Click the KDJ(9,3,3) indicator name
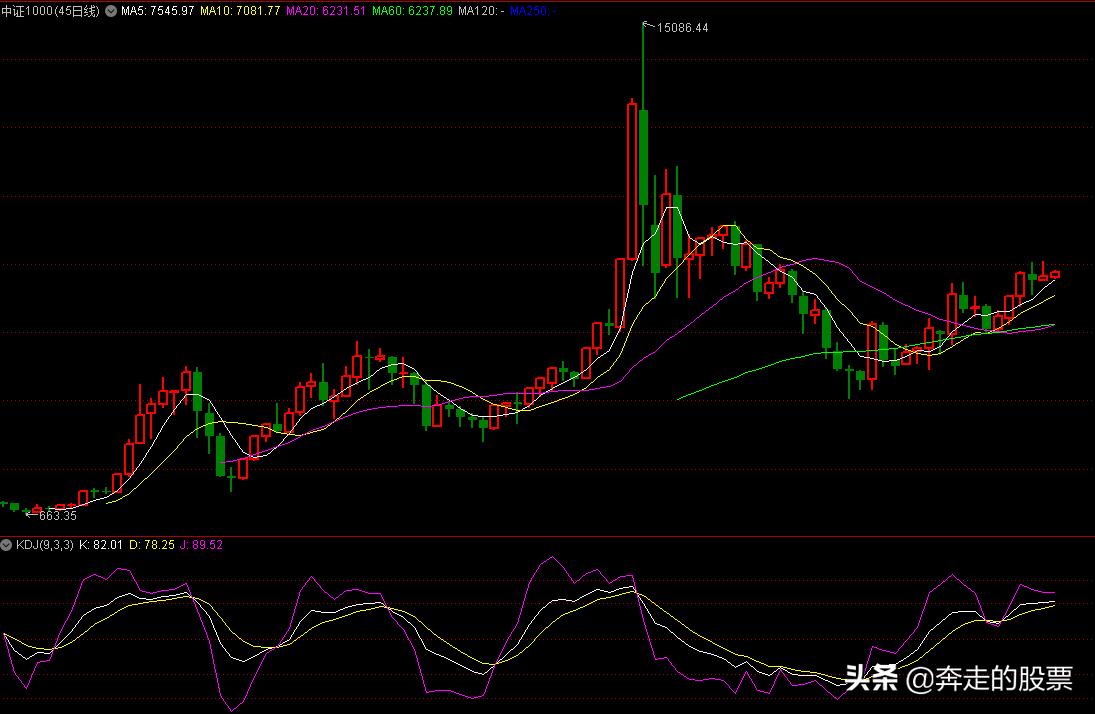This screenshot has height=714, width=1095. click(42, 545)
